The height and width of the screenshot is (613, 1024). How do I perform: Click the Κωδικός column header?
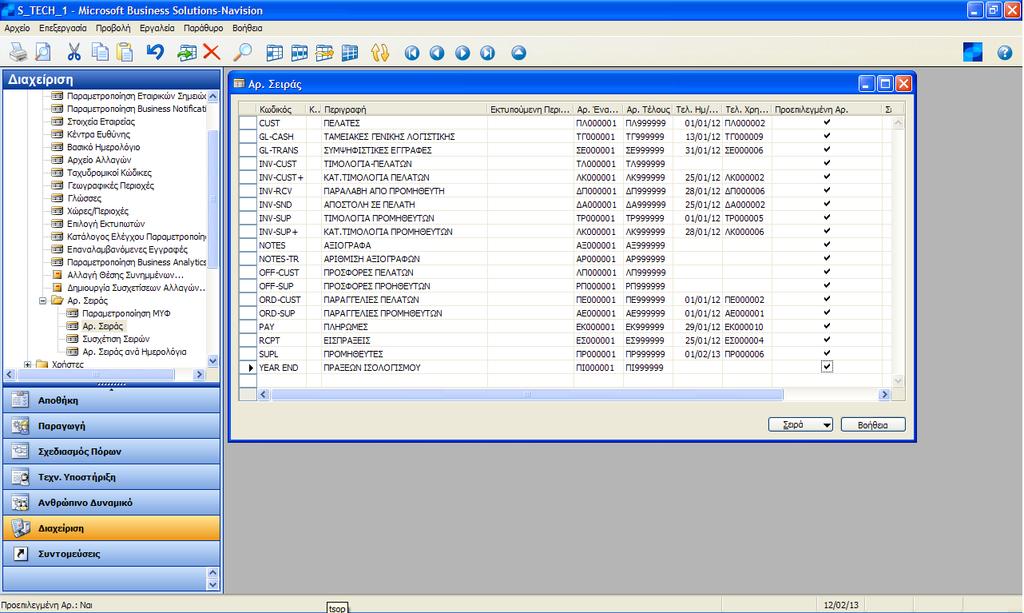coord(281,109)
